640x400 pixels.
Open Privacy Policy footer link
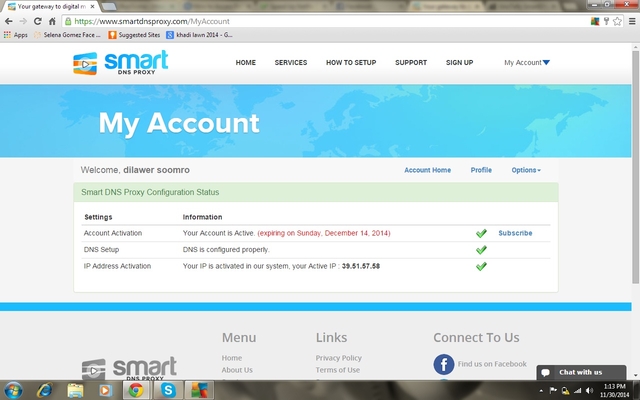coord(338,358)
